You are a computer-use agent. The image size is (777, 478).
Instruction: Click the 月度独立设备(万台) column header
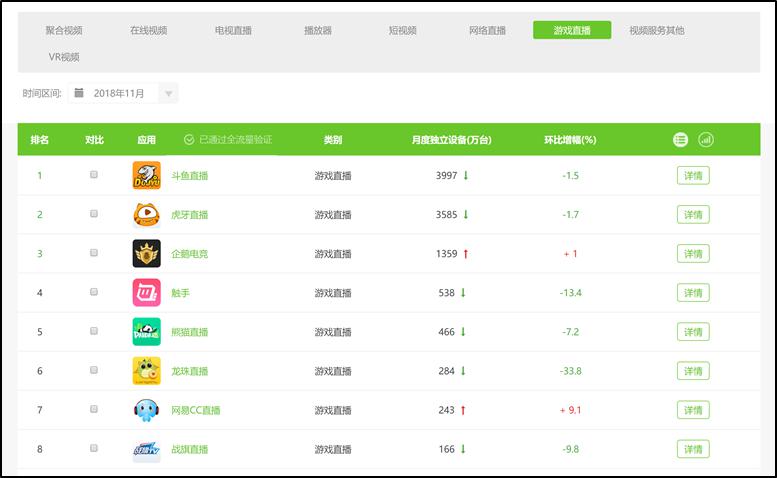tap(451, 140)
